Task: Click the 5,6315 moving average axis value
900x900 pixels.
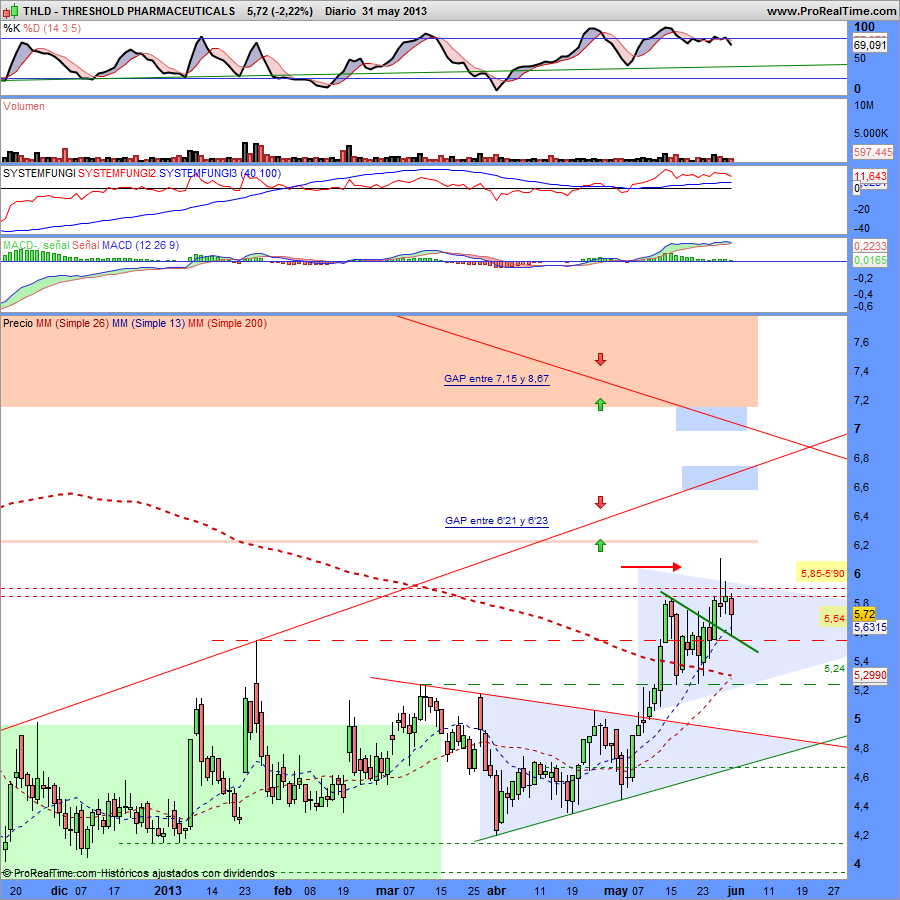Action: coord(870,627)
